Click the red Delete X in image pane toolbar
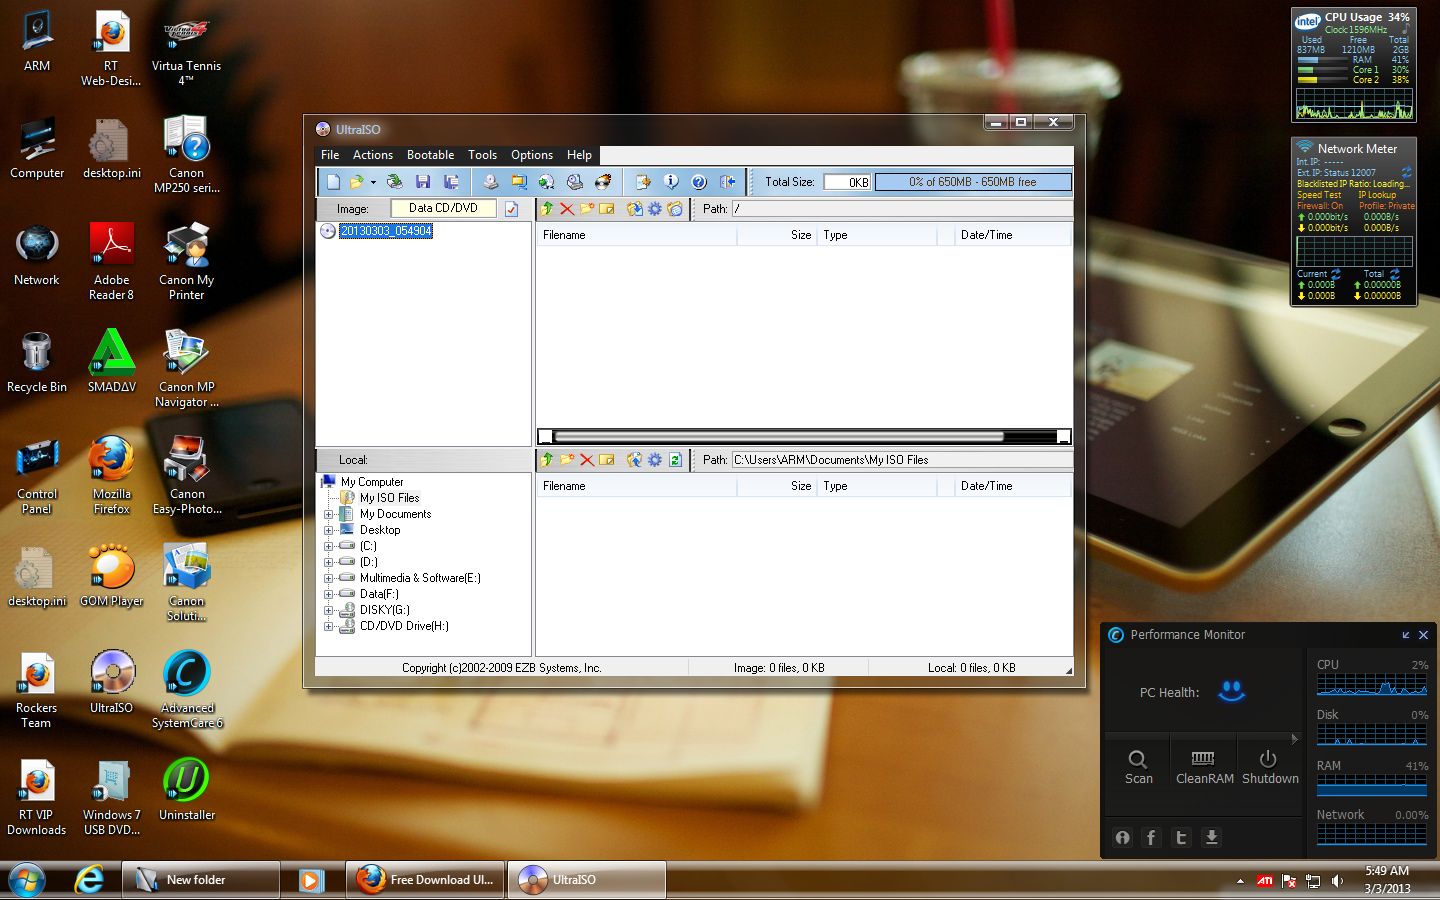The width and height of the screenshot is (1440, 900). point(567,209)
